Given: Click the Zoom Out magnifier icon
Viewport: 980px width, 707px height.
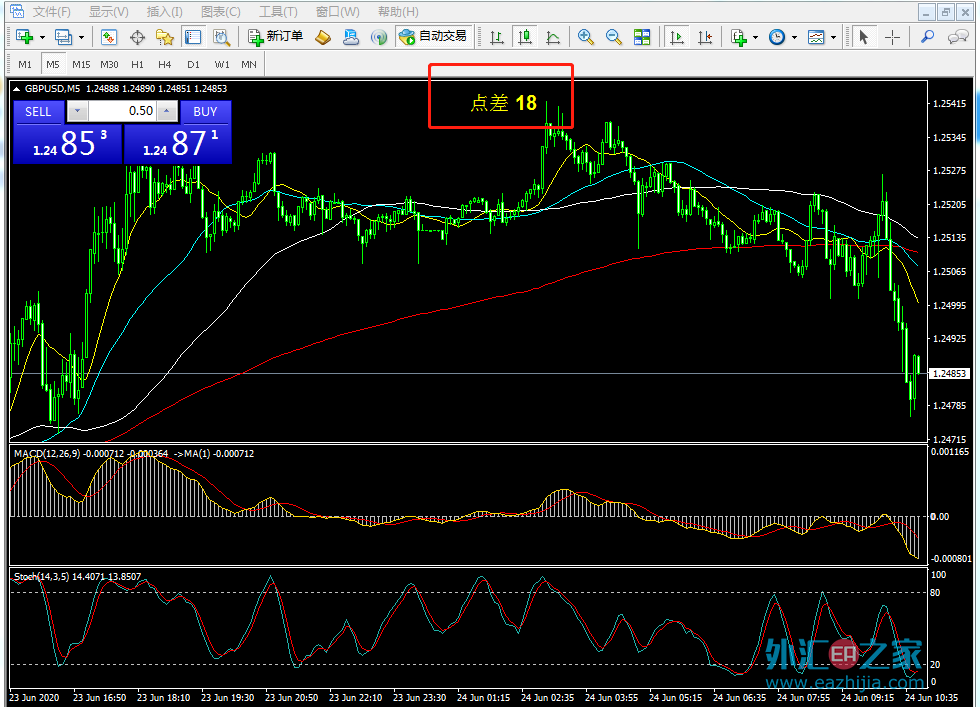Looking at the screenshot, I should coord(614,37).
